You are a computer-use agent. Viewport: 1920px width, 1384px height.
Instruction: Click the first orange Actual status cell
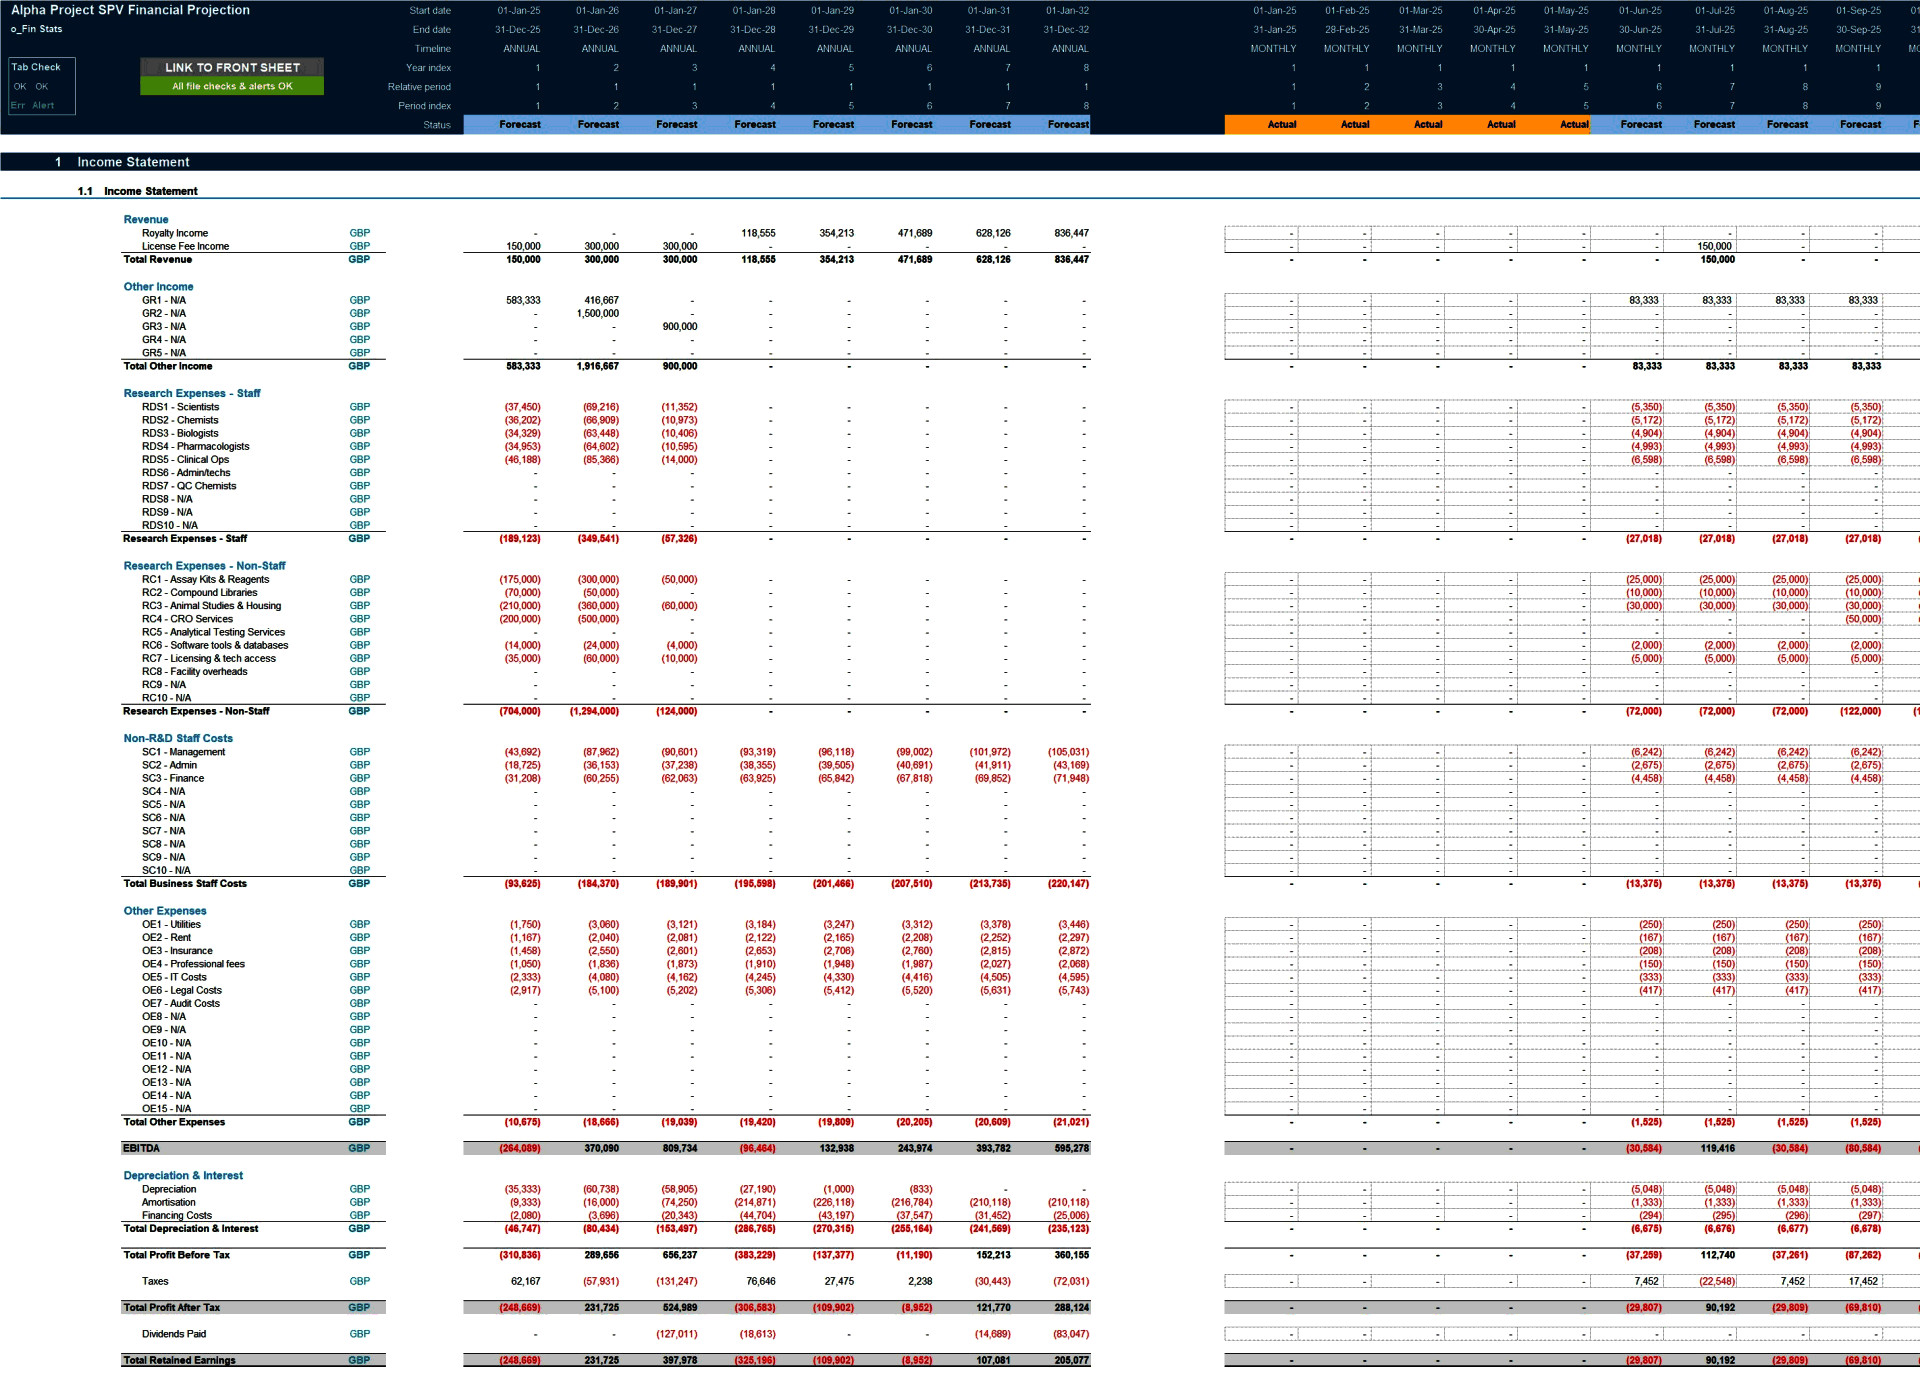pos(1262,124)
